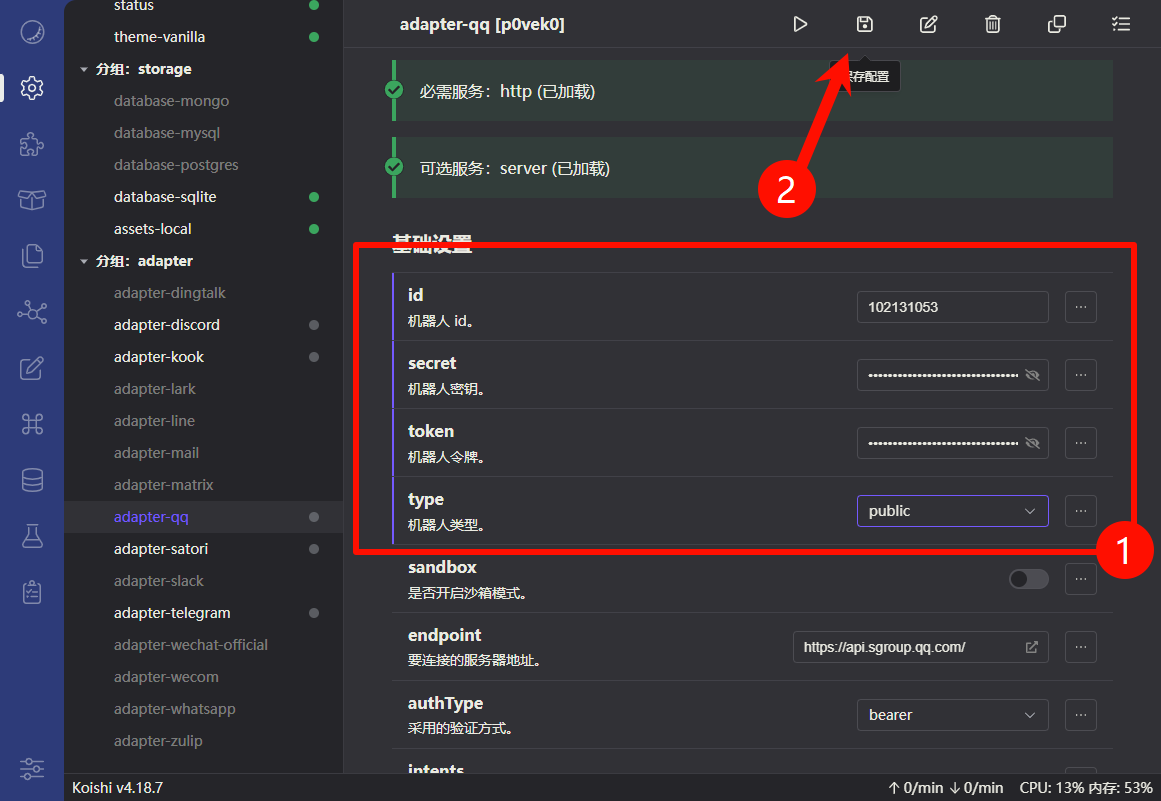The image size is (1161, 801).
Task: Reveal the secret field with eye icon
Action: coord(1033,375)
